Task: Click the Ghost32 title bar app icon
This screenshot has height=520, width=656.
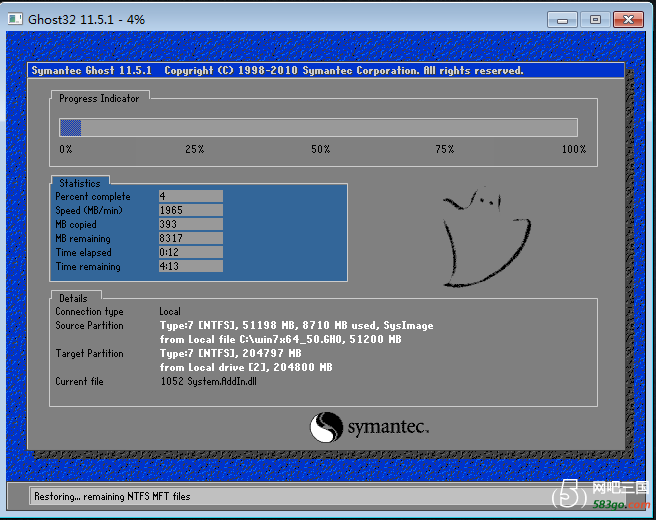Action: [x=15, y=19]
